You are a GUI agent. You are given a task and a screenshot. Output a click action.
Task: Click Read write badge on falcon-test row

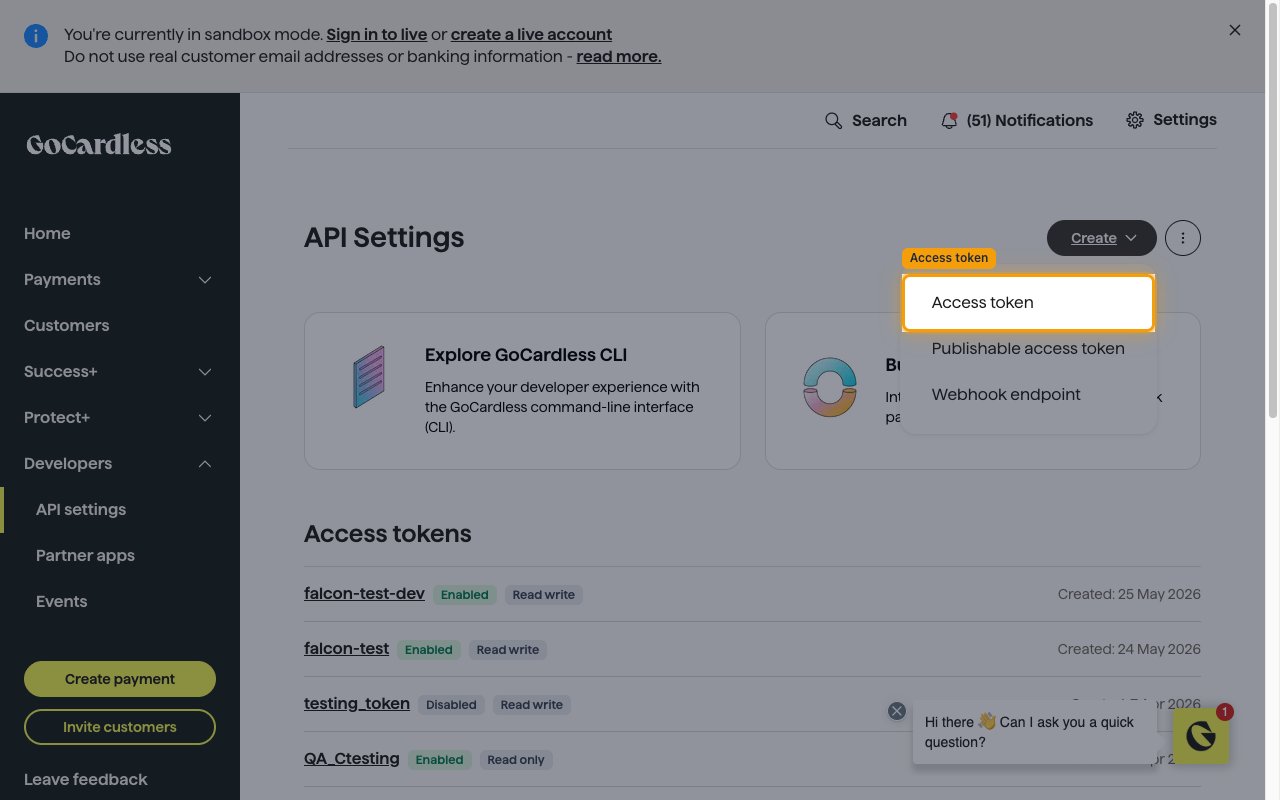(508, 649)
